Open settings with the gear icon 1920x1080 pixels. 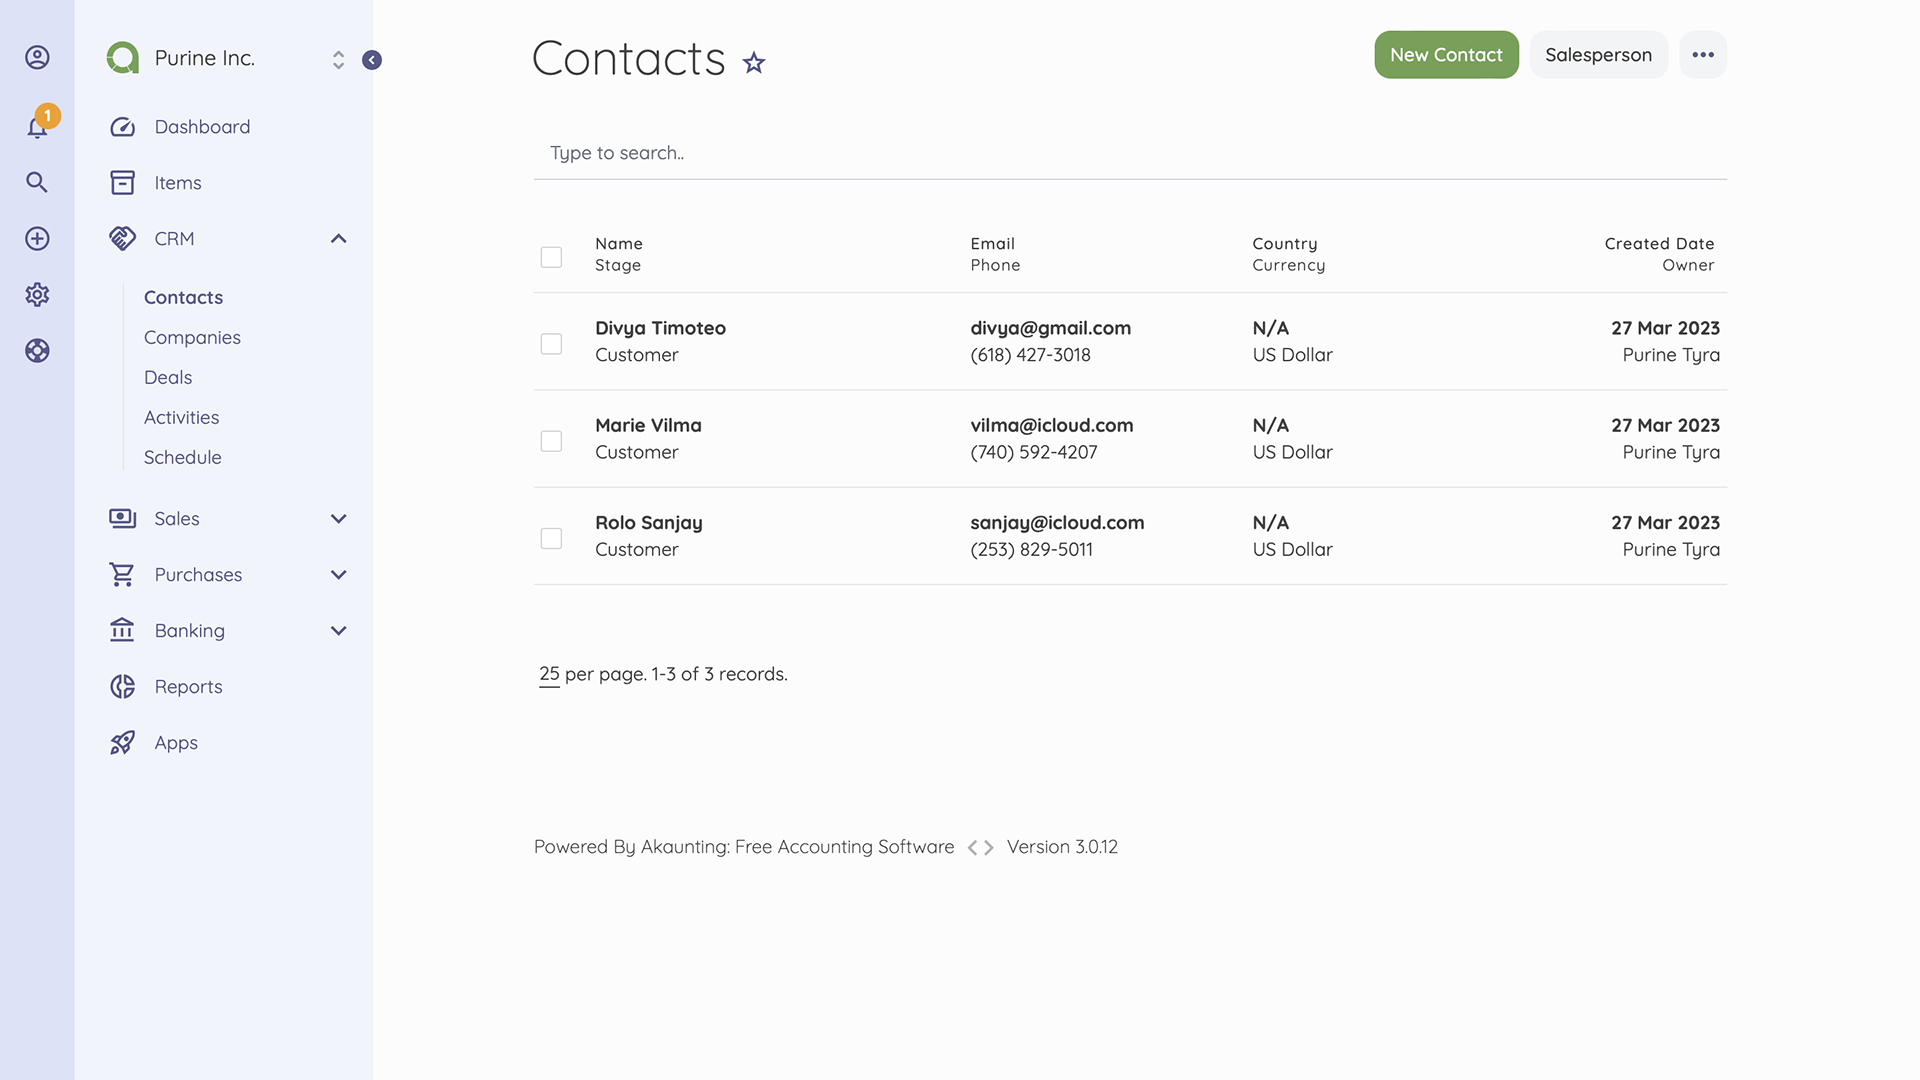point(37,294)
